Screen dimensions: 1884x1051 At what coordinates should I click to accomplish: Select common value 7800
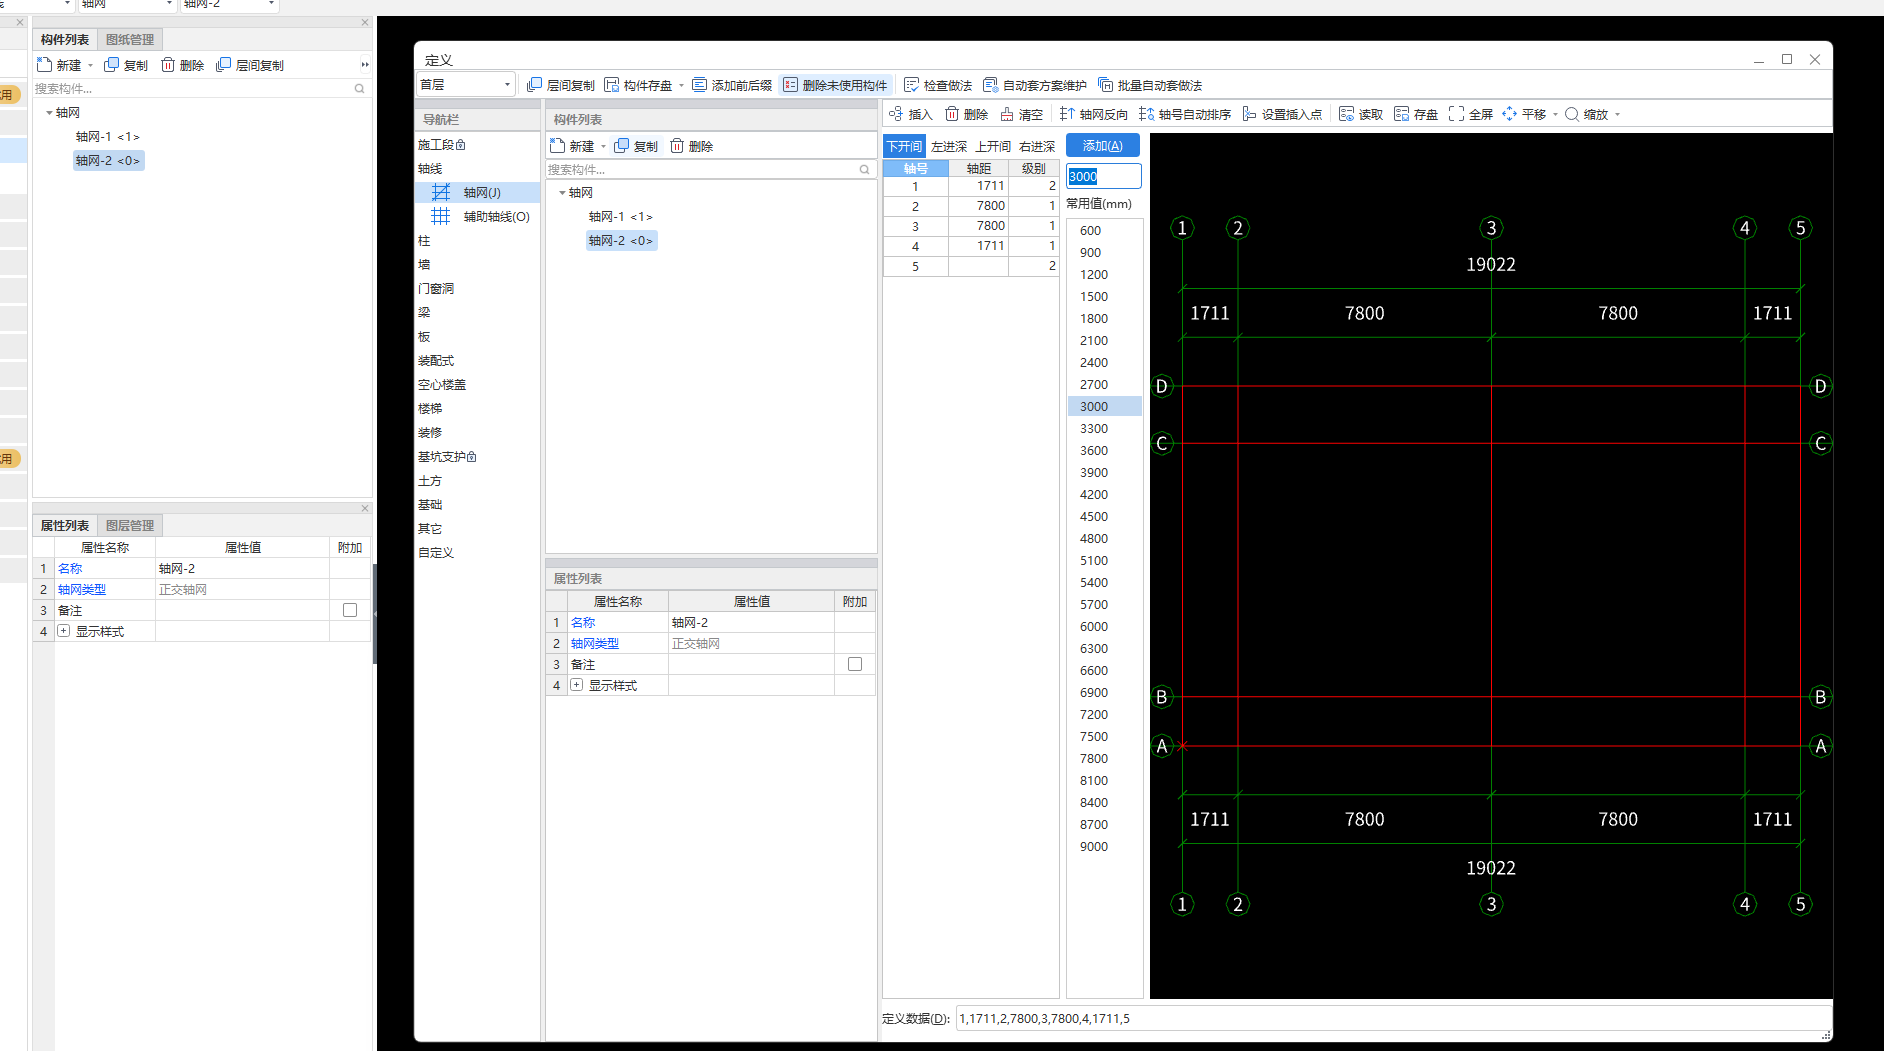[1094, 759]
